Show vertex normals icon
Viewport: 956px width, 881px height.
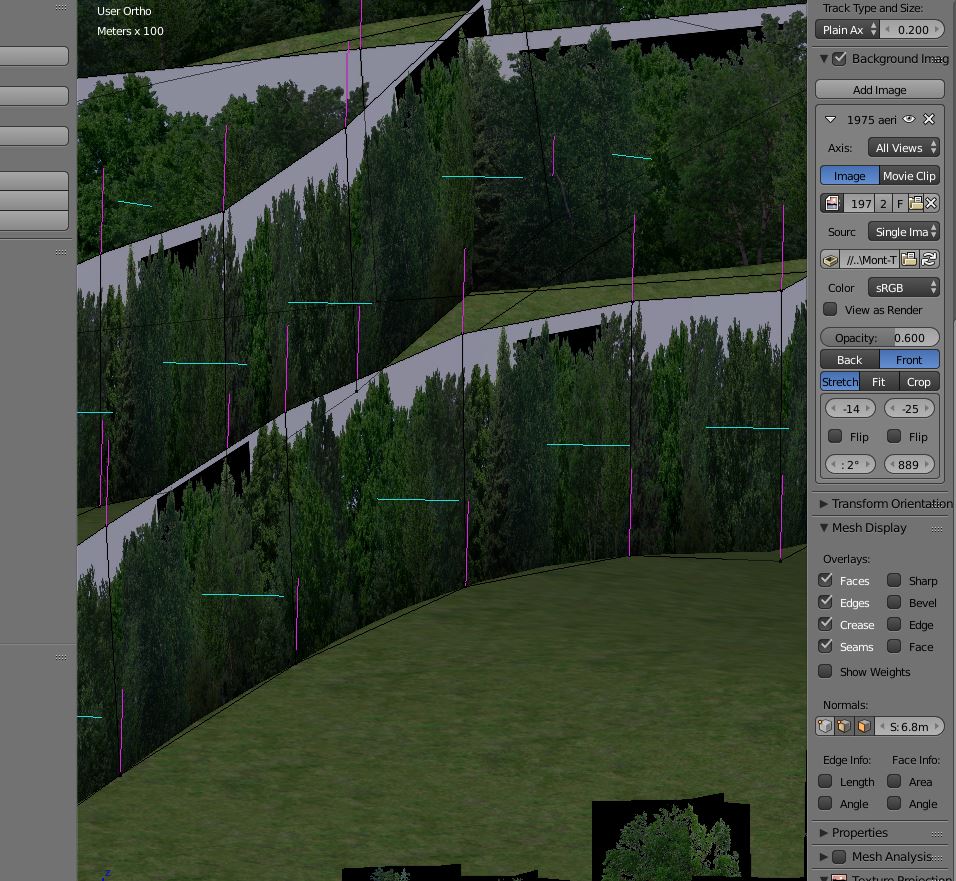pos(825,727)
